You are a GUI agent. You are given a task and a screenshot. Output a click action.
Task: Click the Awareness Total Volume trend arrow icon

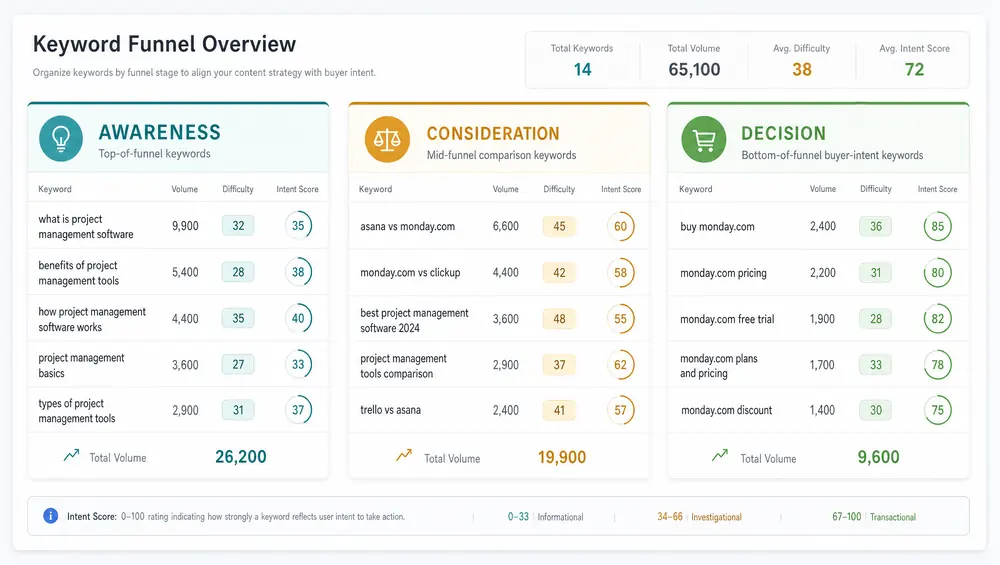pos(71,455)
